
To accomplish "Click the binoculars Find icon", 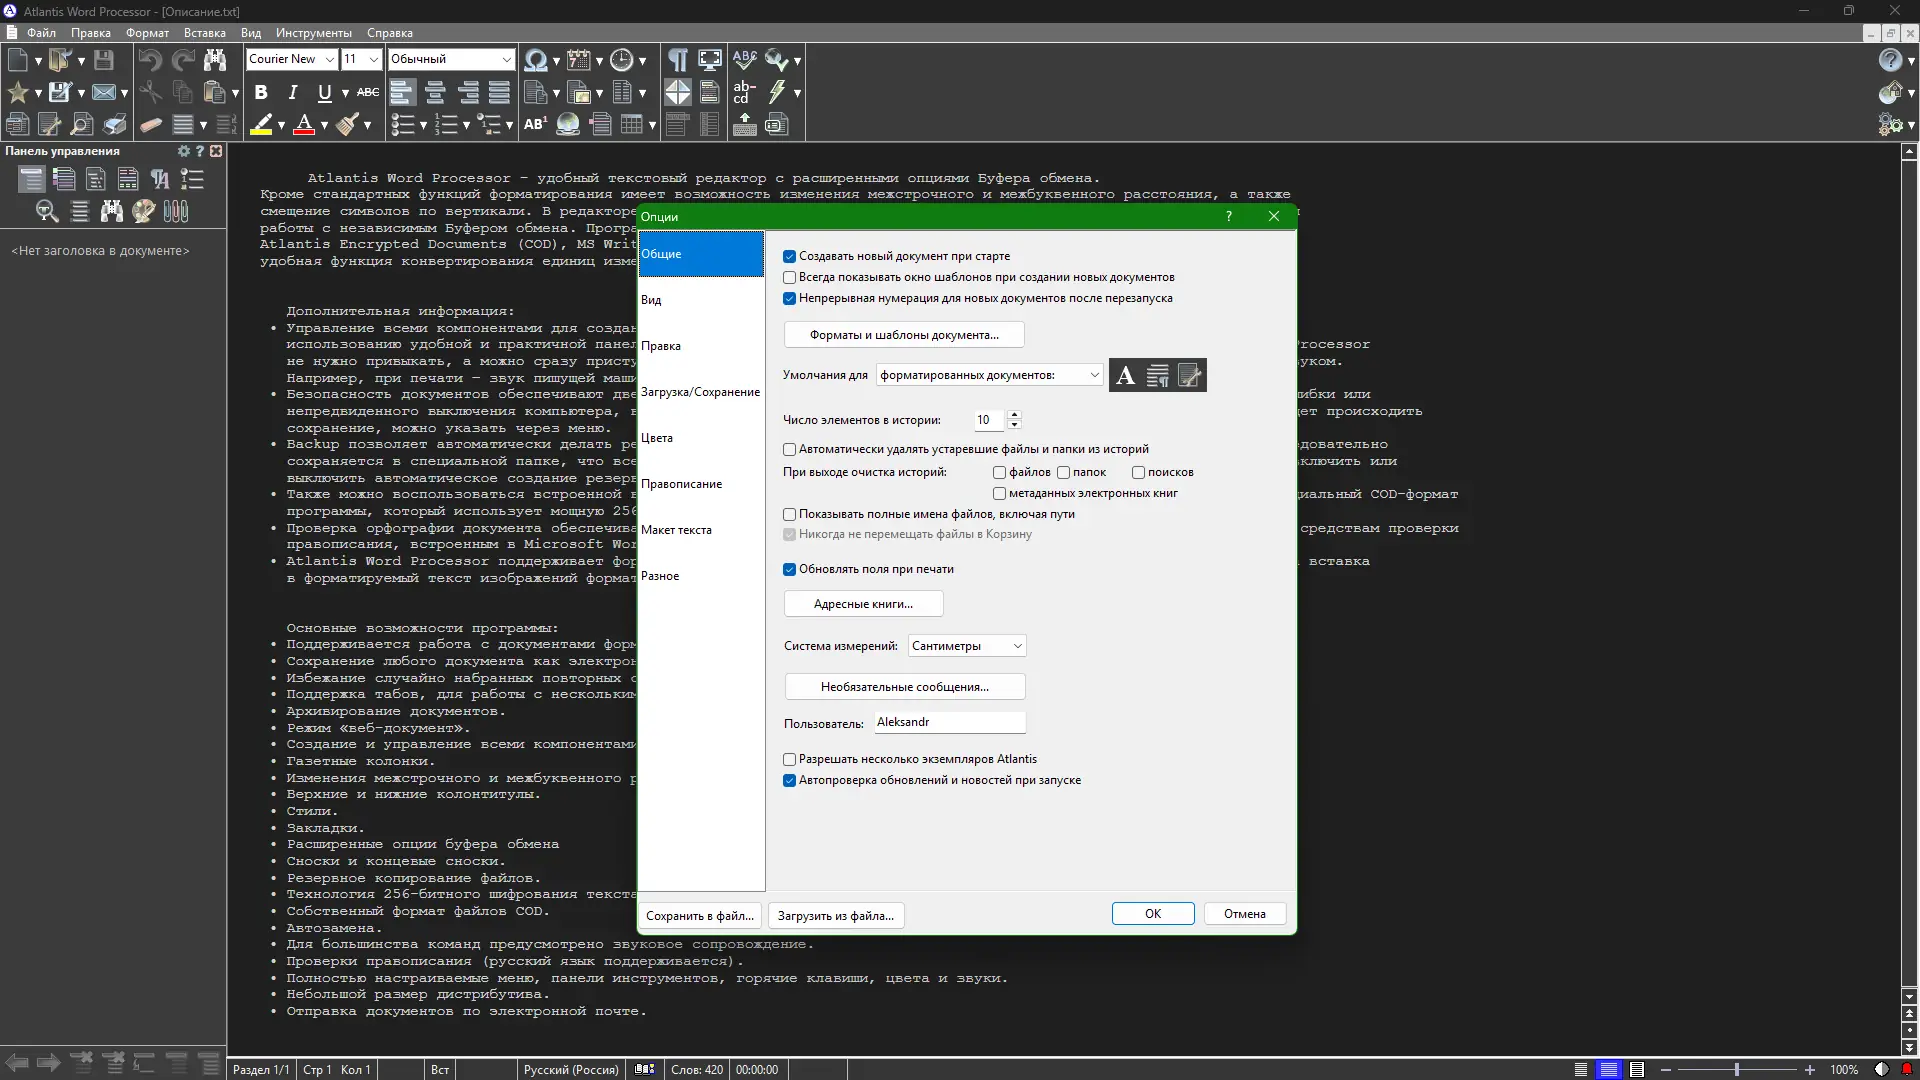I will pyautogui.click(x=214, y=60).
